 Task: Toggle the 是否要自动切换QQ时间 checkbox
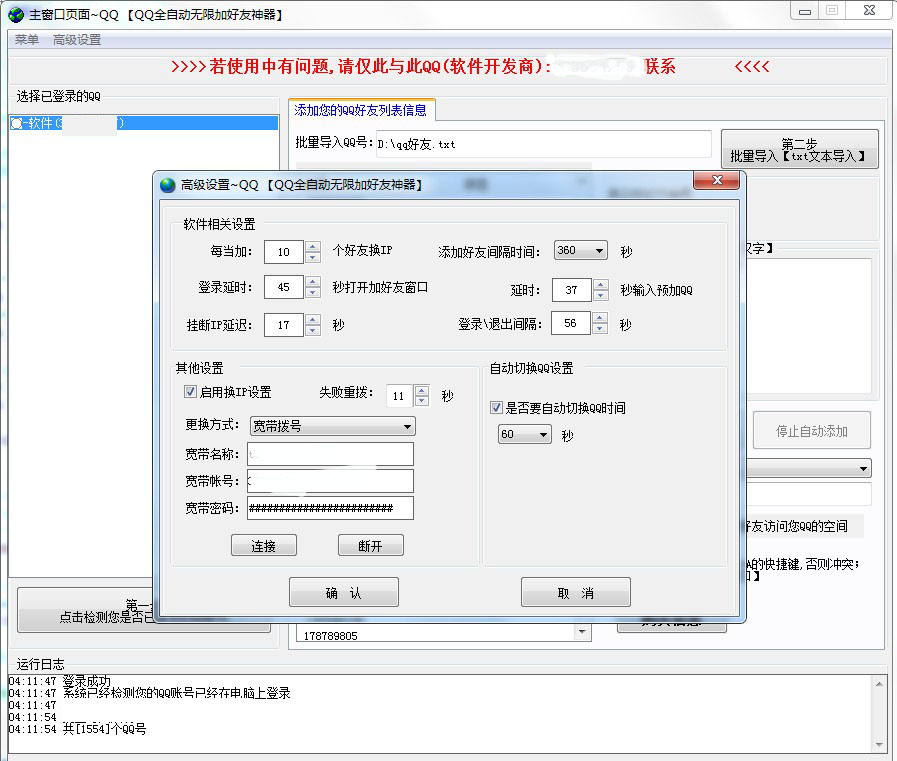pos(496,407)
